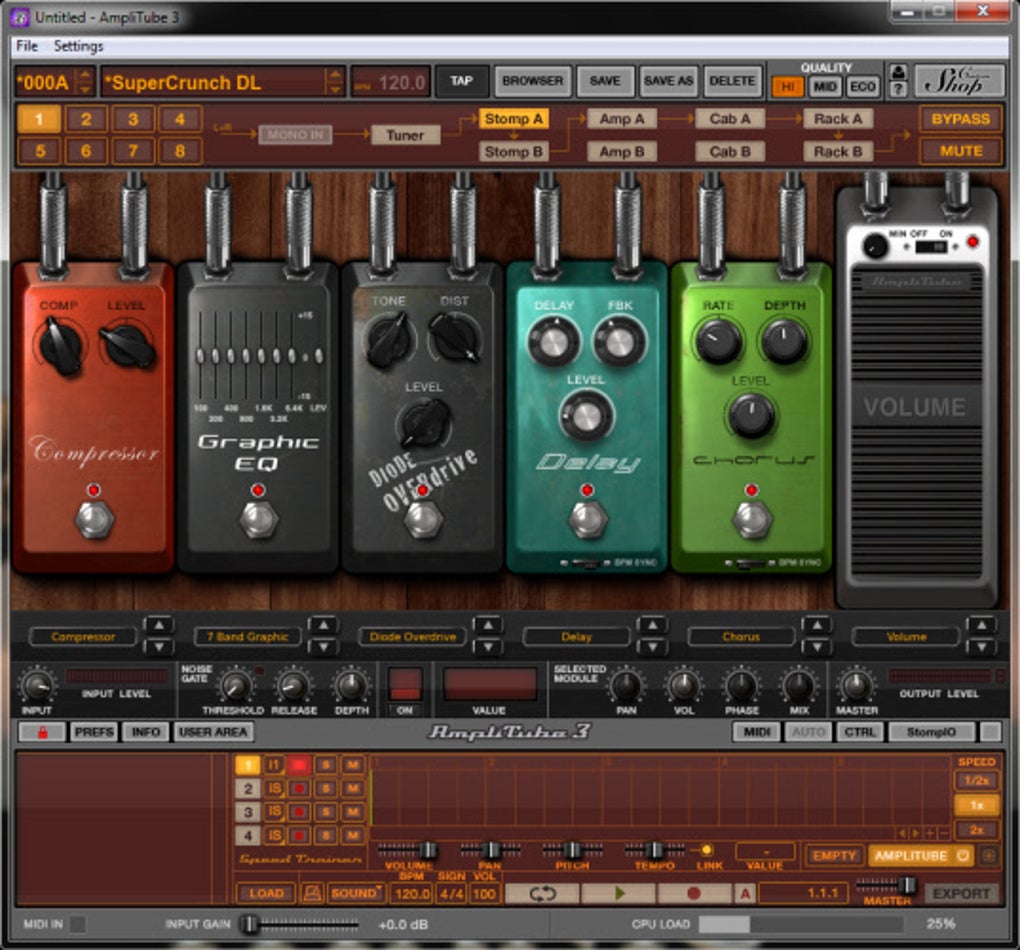Open the File menu
This screenshot has width=1020, height=950.
(27, 46)
